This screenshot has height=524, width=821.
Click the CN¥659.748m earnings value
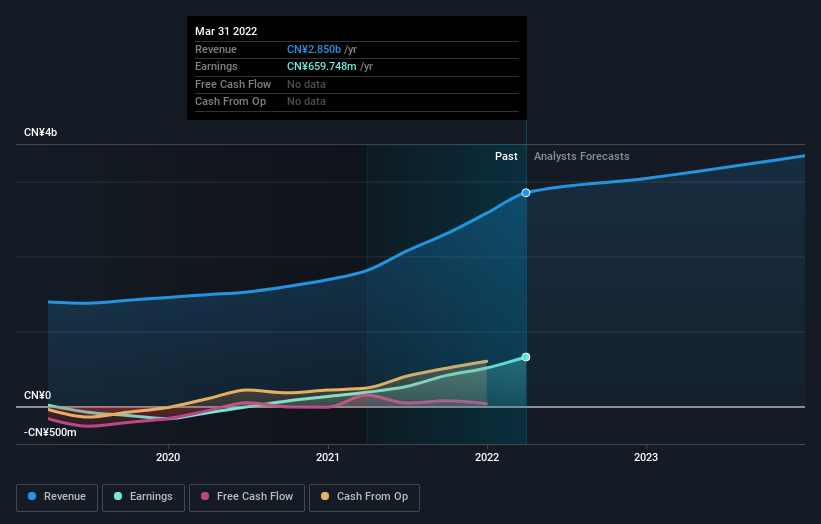pos(321,66)
